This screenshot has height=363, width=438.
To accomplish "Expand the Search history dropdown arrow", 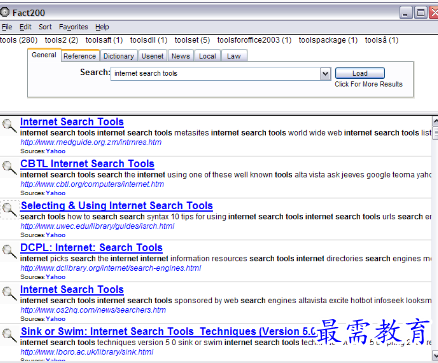I will 325,74.
